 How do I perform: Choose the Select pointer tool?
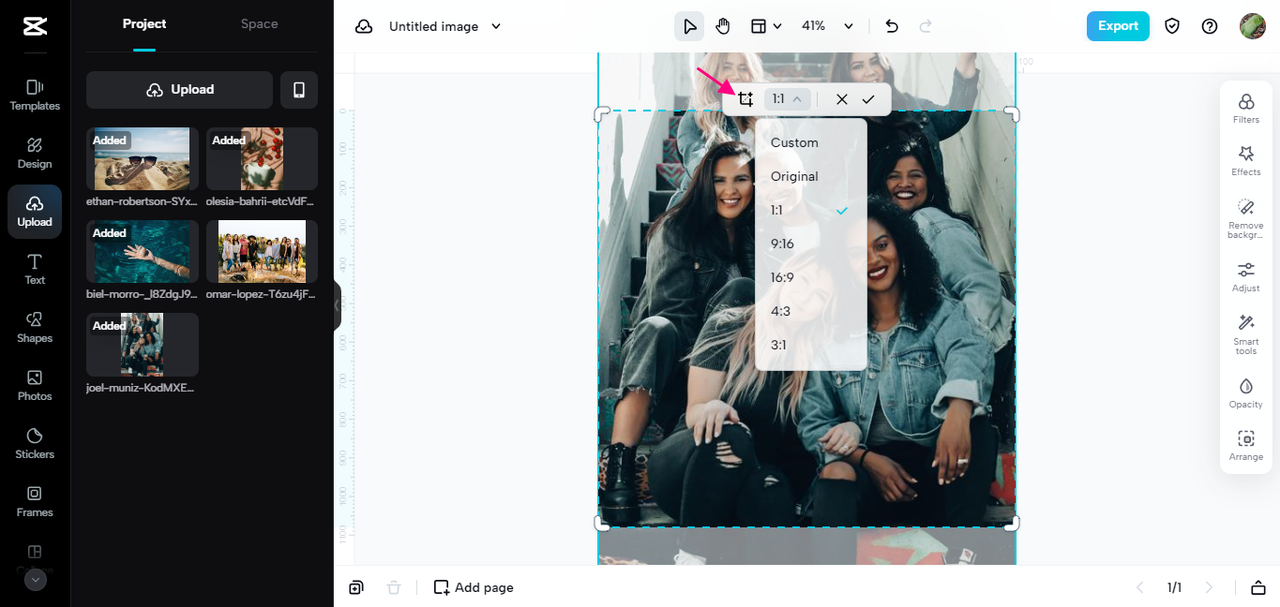click(689, 26)
